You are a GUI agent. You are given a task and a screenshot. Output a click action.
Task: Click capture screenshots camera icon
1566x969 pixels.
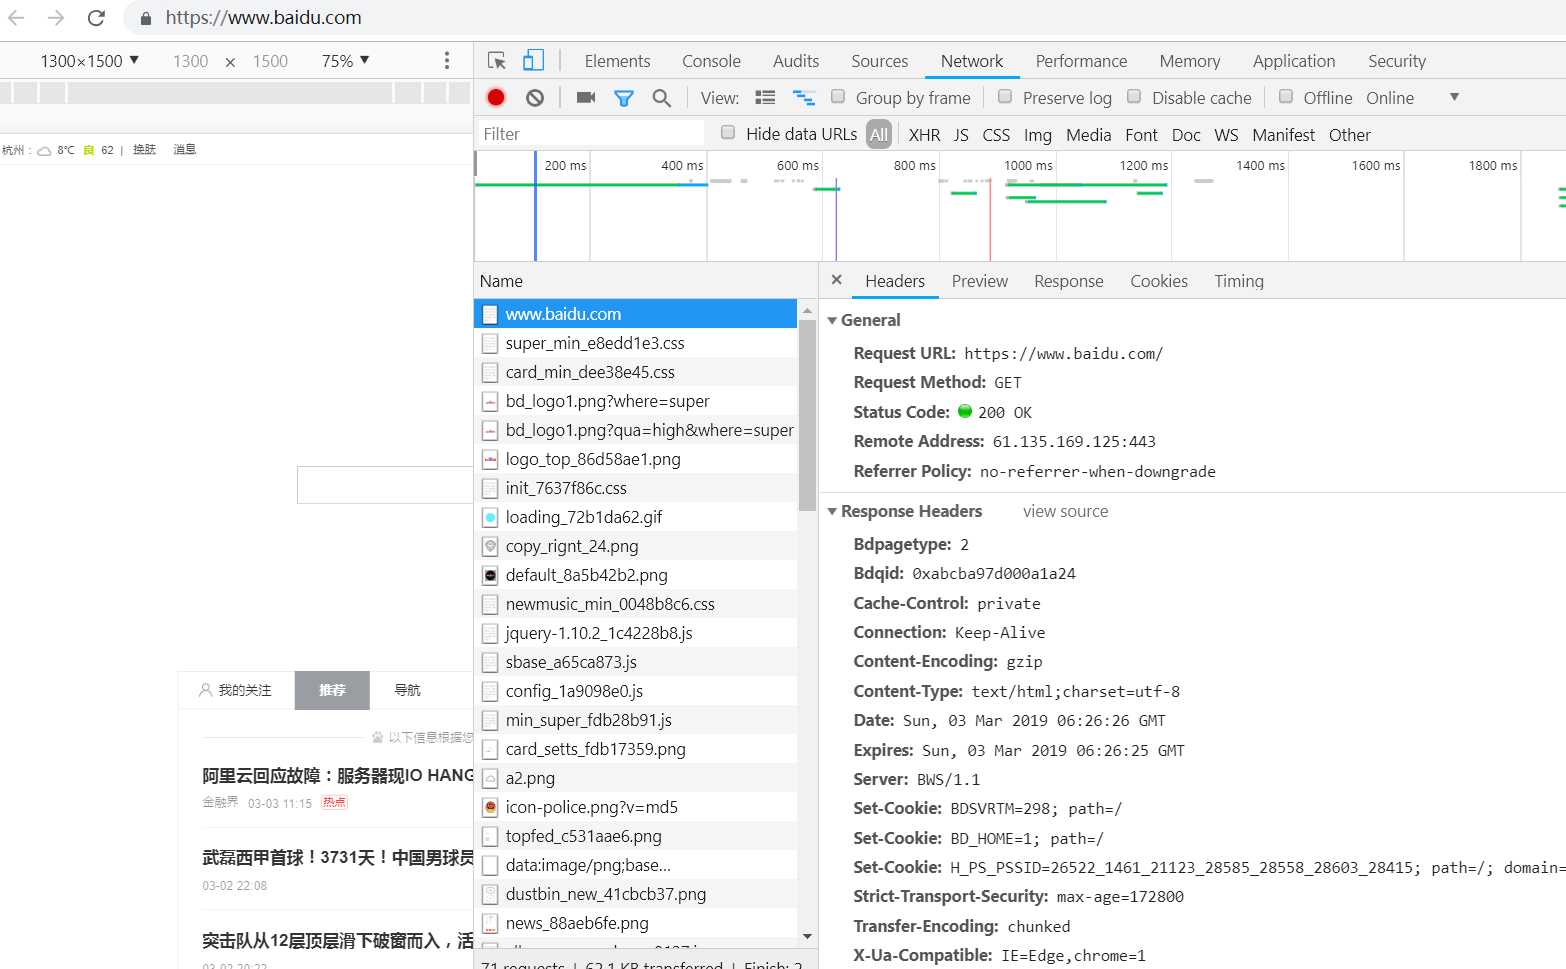pos(586,97)
